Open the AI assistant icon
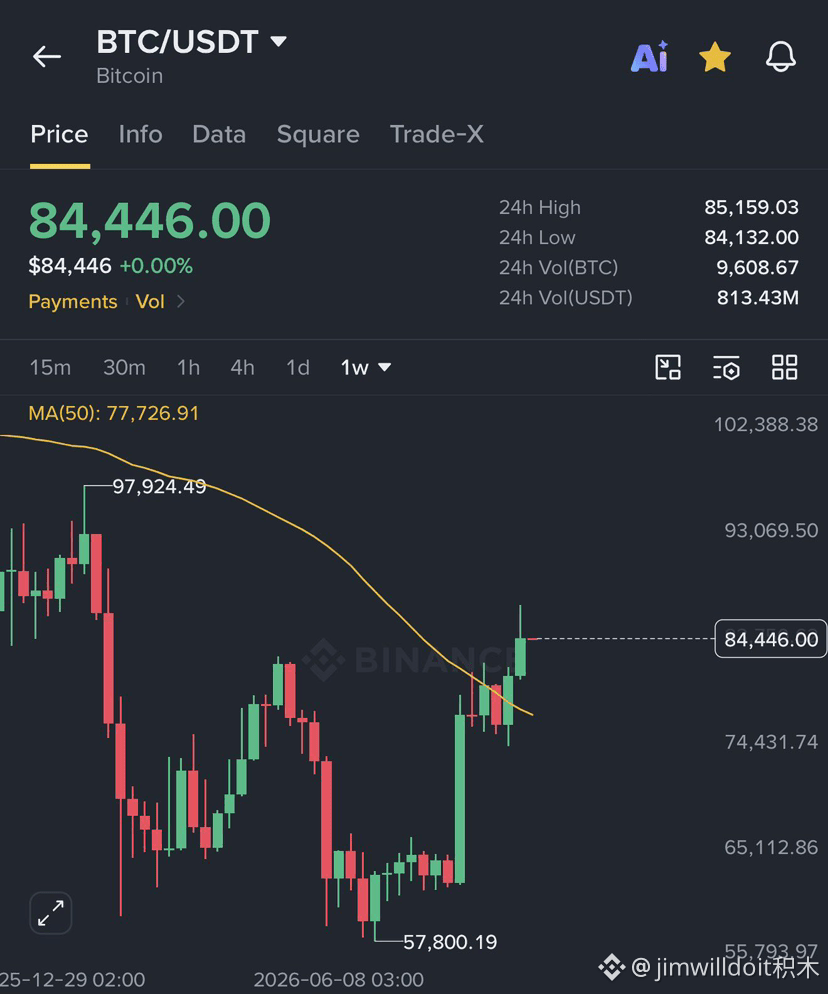The height and width of the screenshot is (994, 828). (649, 57)
